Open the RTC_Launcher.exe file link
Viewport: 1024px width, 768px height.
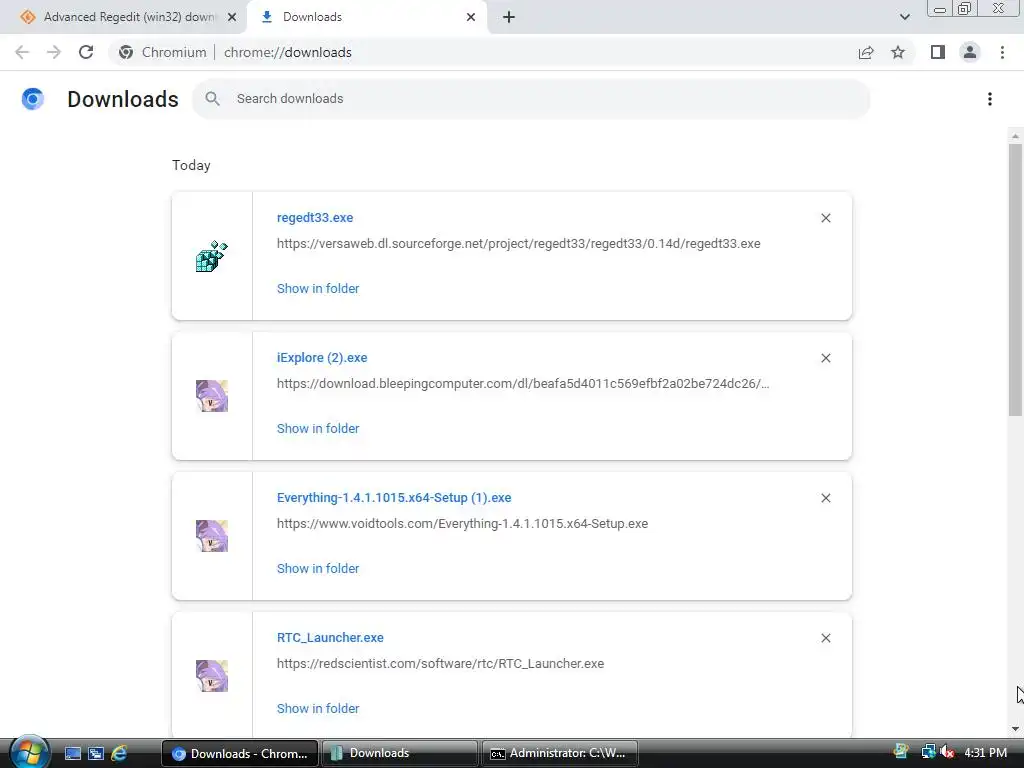coord(330,637)
